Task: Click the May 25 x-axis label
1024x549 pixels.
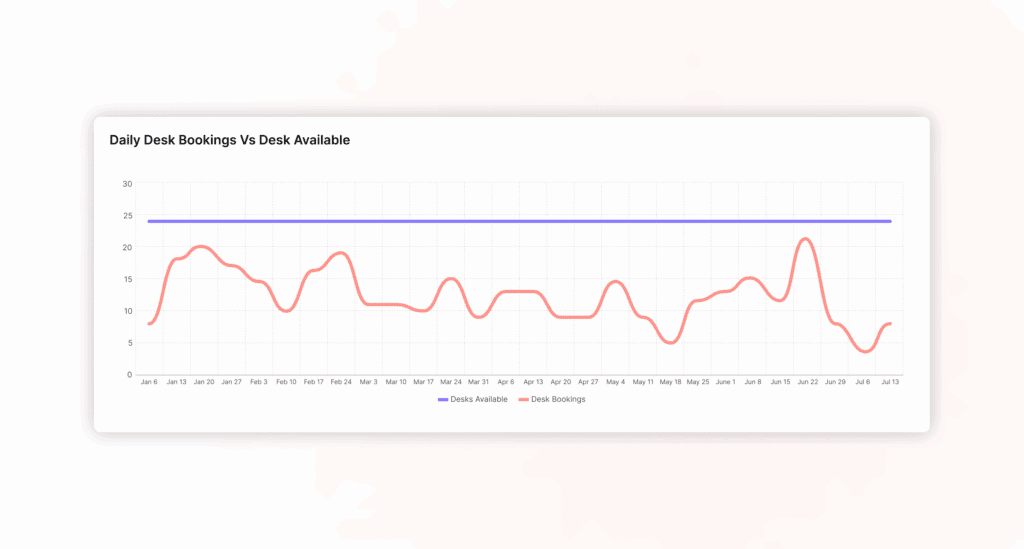Action: 697,382
